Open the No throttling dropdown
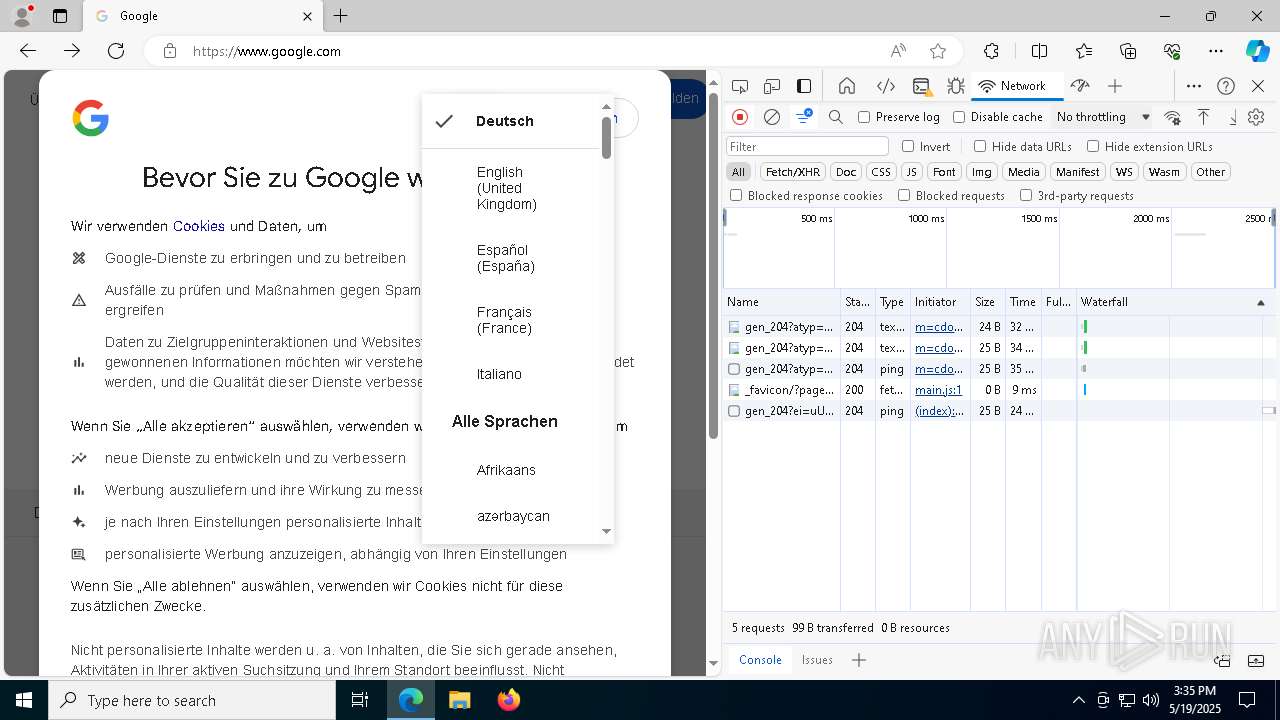The width and height of the screenshot is (1280, 720). click(x=1103, y=117)
